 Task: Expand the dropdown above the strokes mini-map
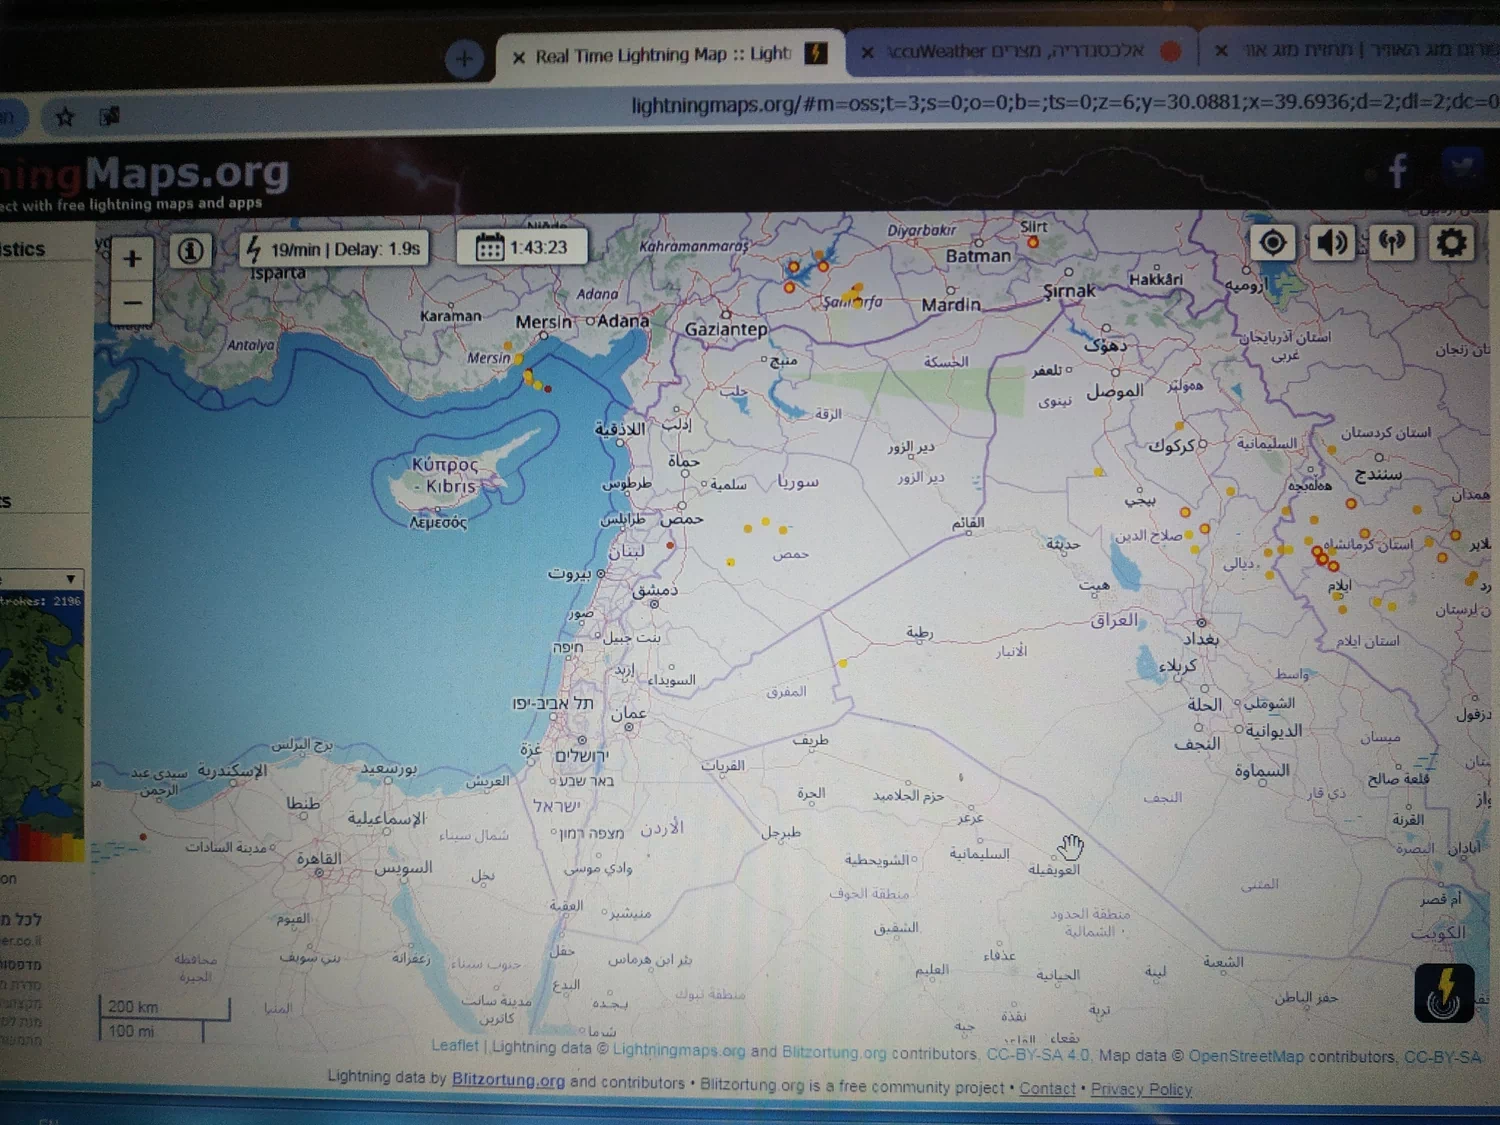(x=70, y=579)
